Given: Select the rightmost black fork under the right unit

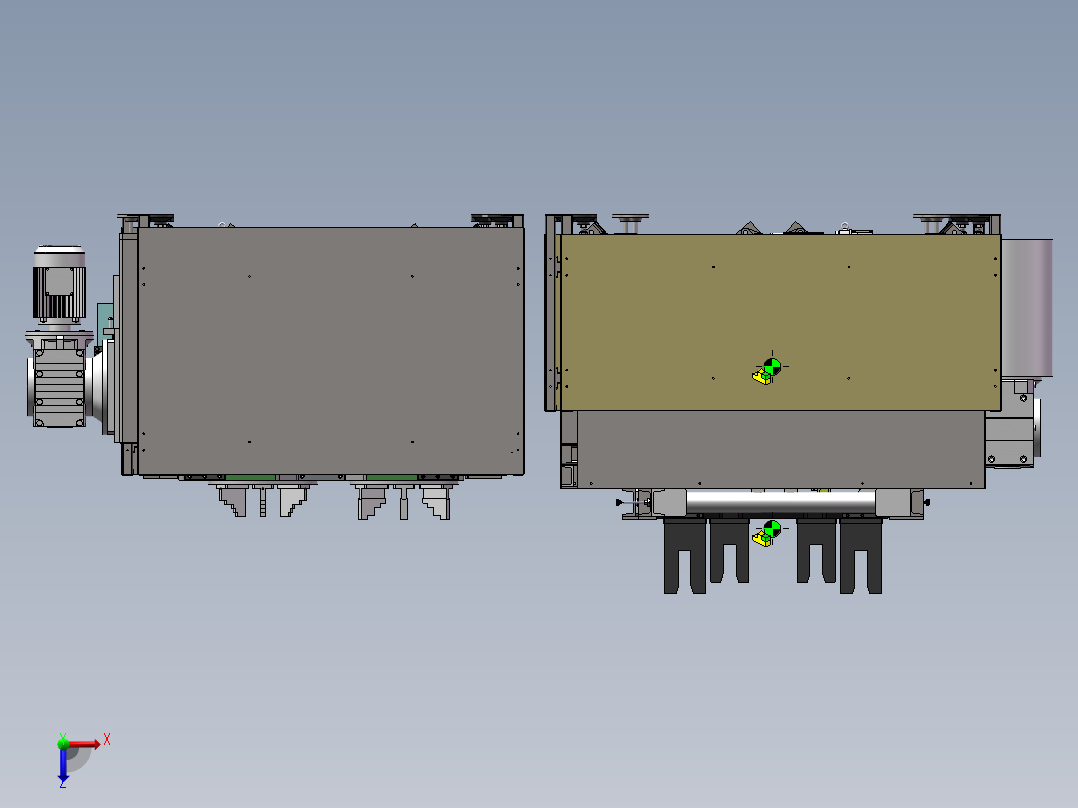Looking at the screenshot, I should click(861, 556).
